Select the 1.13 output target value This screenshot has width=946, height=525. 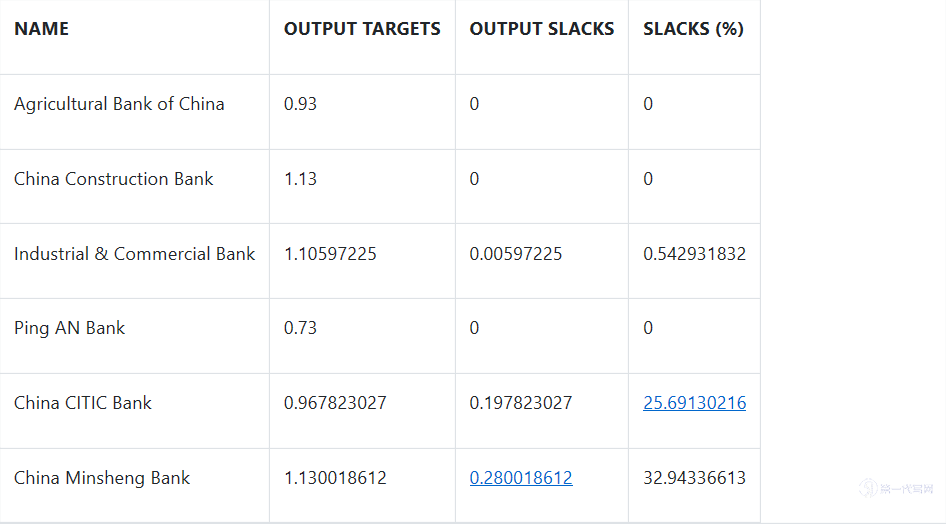(x=300, y=179)
